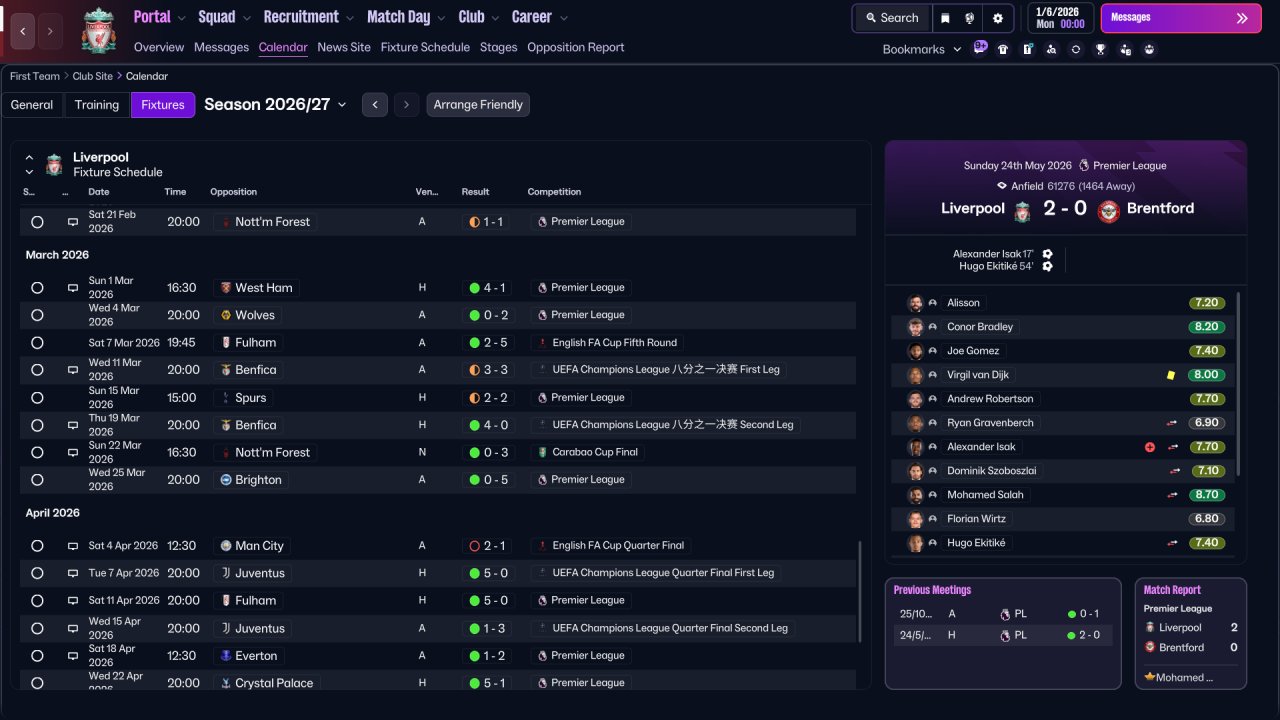Click the Liverpool crest in Fixture Schedule header
The width and height of the screenshot is (1280, 720).
pos(54,164)
